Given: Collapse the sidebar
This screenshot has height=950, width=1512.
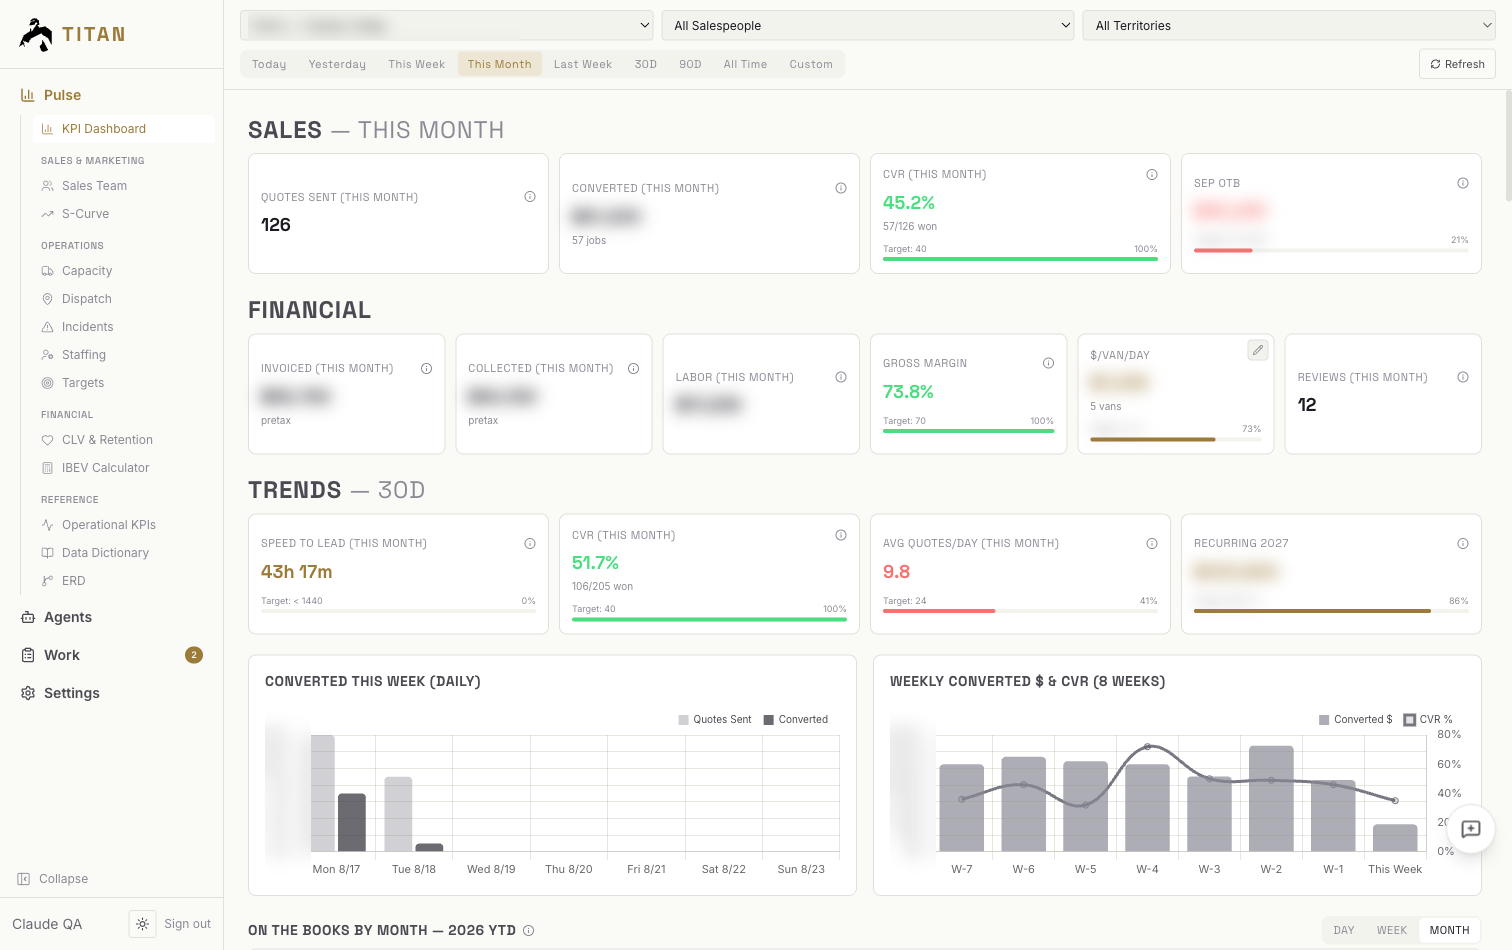Looking at the screenshot, I should pos(53,879).
